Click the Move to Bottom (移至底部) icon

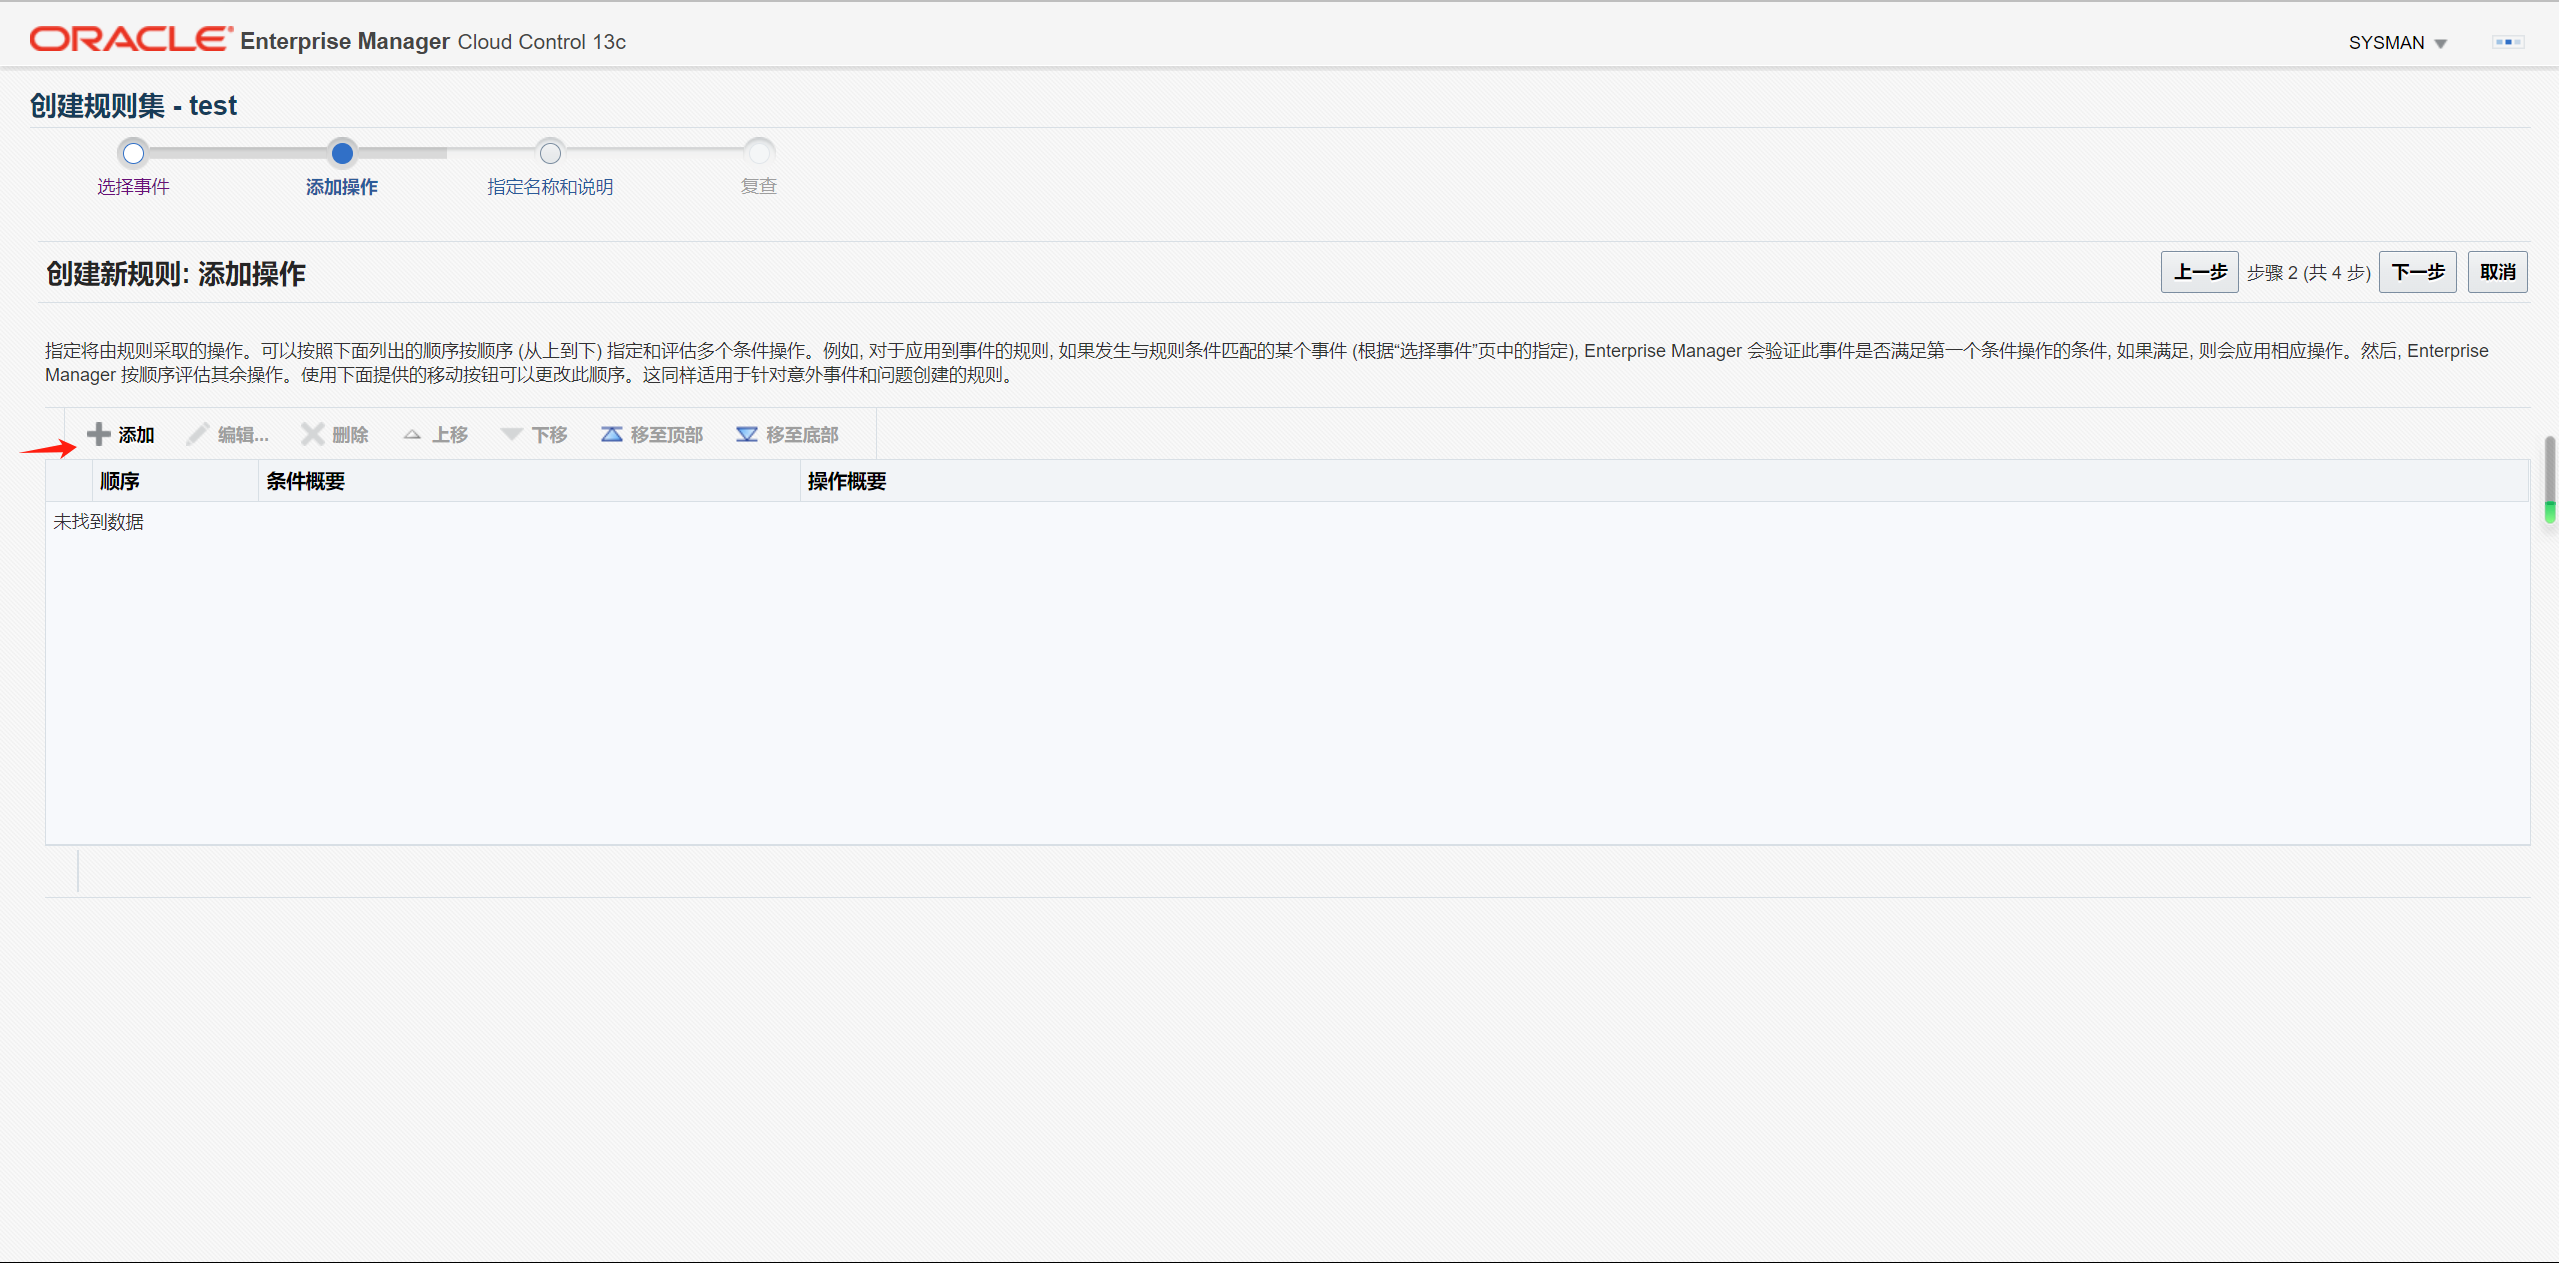(x=746, y=434)
